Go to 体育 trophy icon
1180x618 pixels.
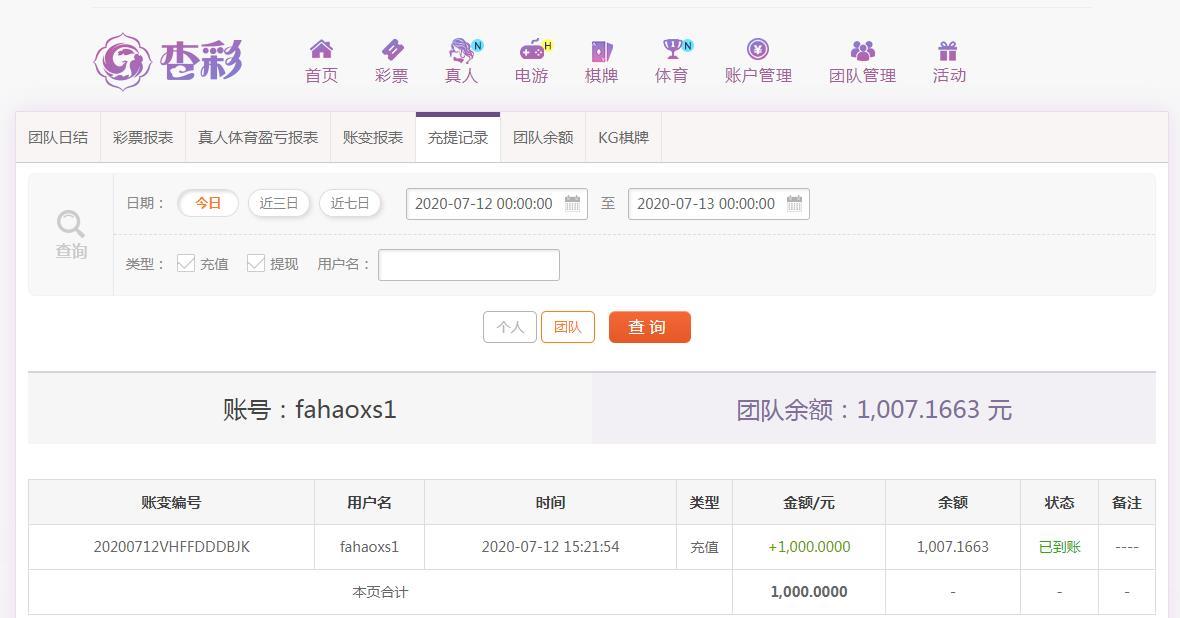(672, 49)
